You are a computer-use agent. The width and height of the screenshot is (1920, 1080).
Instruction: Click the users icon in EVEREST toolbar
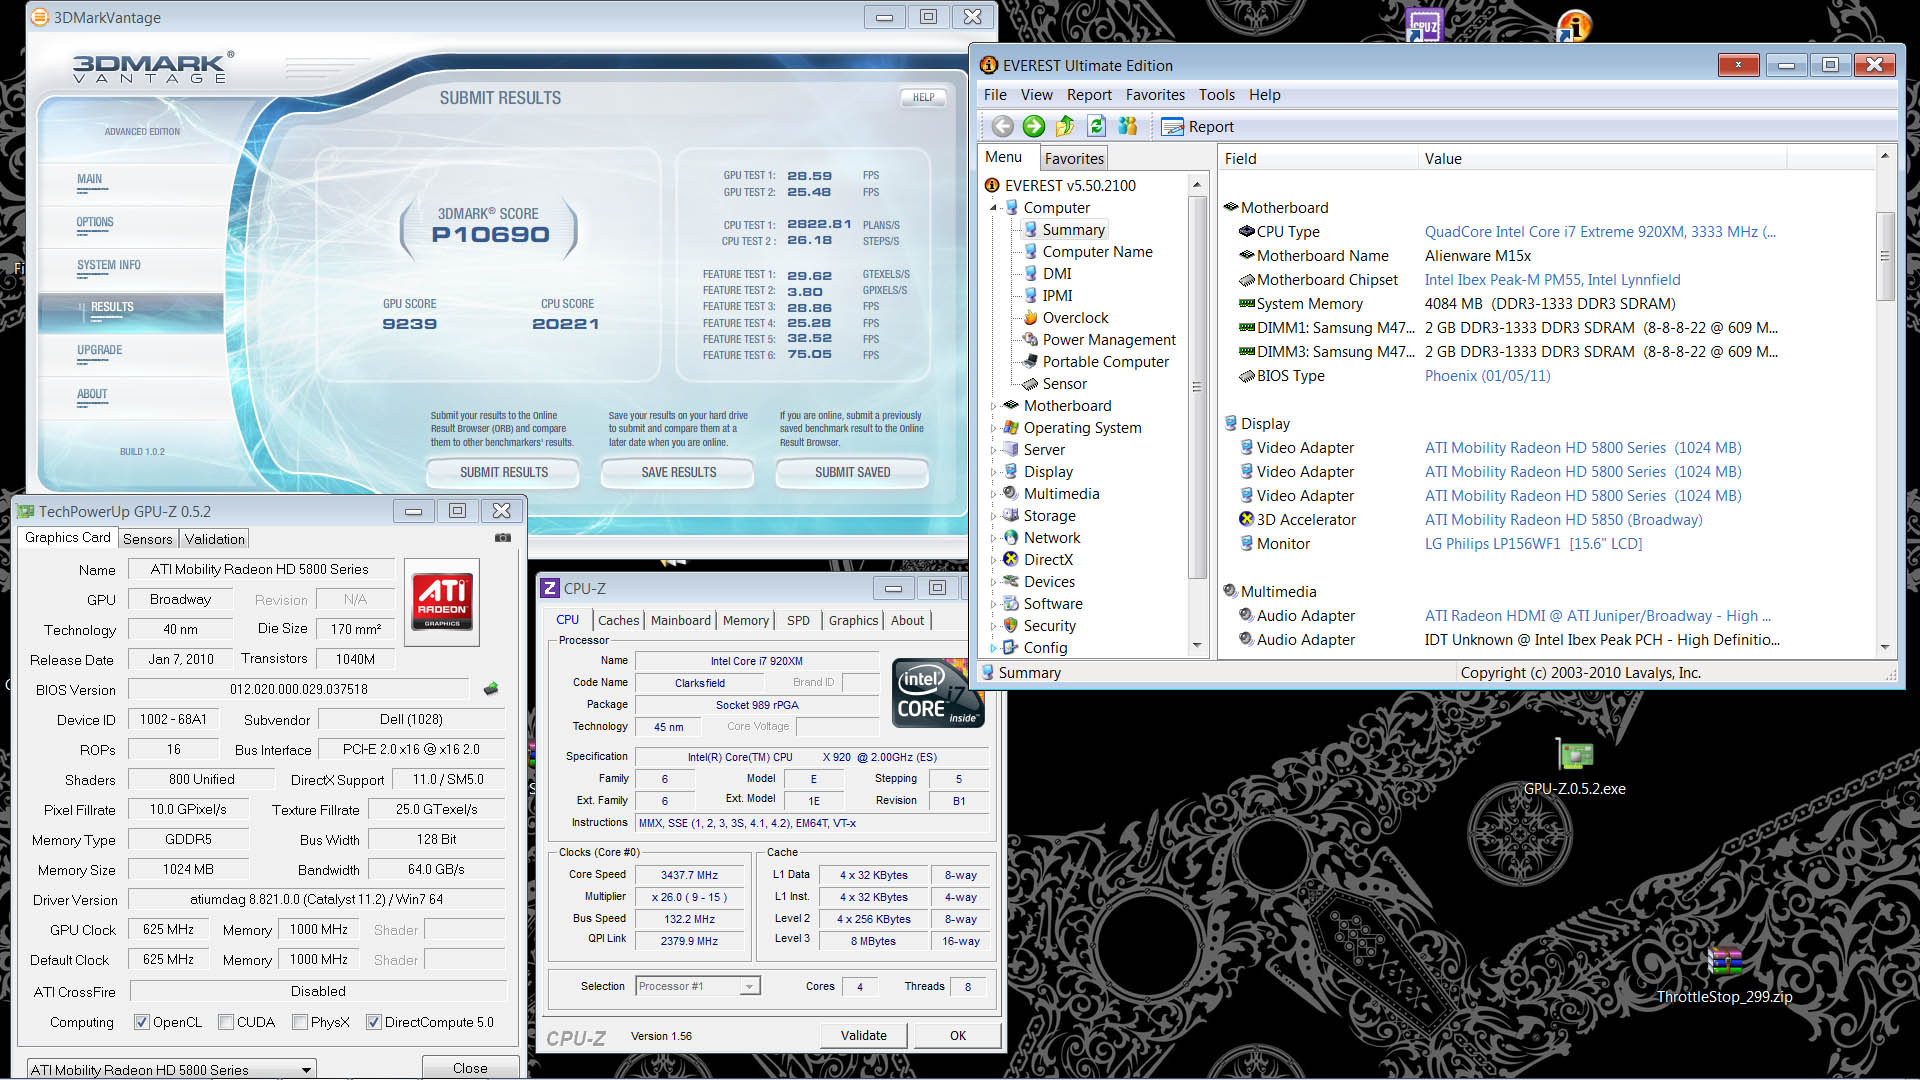pyautogui.click(x=1128, y=126)
